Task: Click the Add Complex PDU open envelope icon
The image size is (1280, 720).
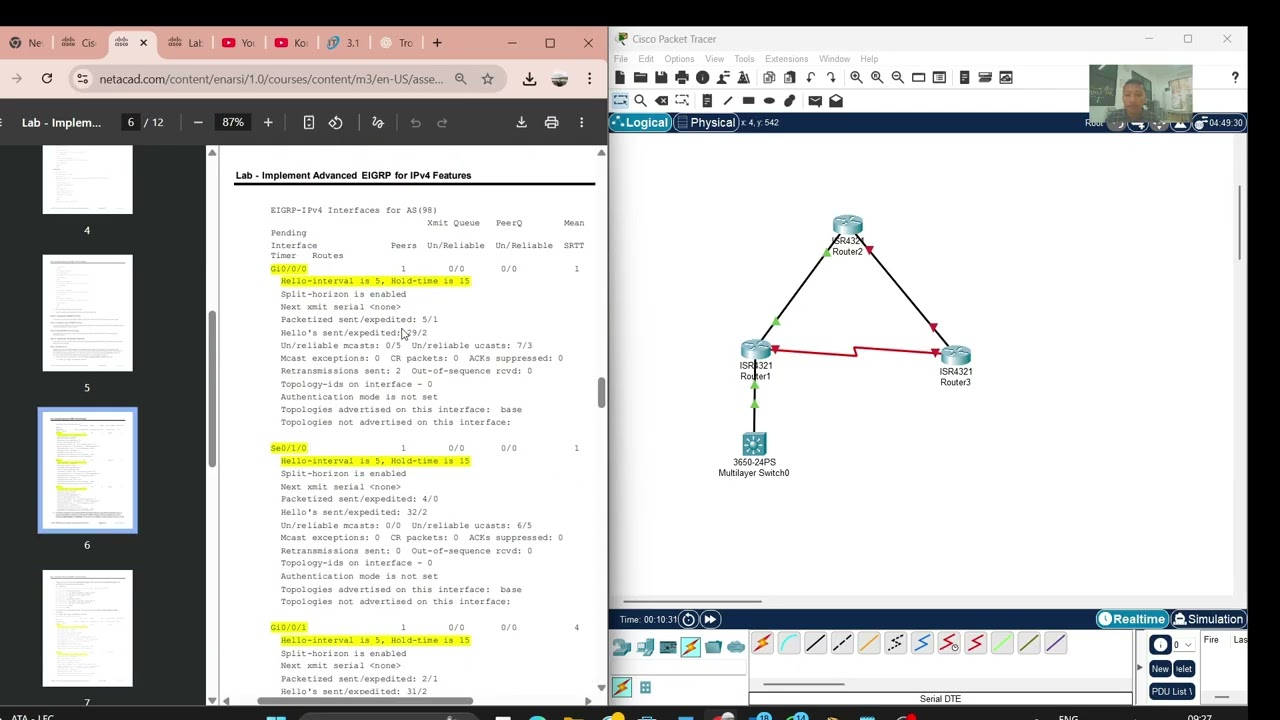Action: point(836,100)
